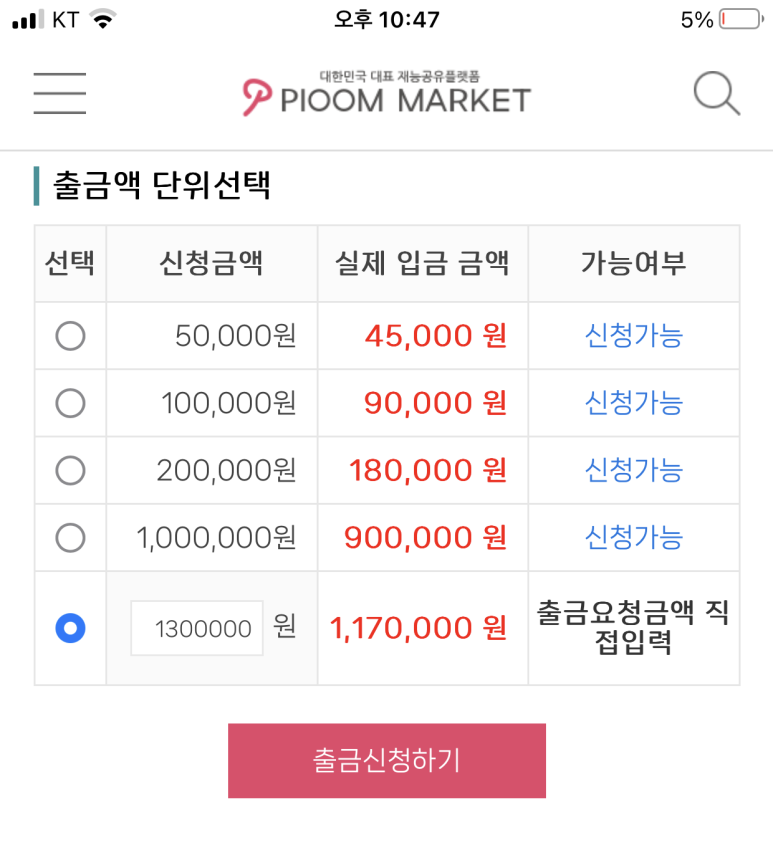
Task: Select the 50,000원 radio button
Action: point(70,336)
